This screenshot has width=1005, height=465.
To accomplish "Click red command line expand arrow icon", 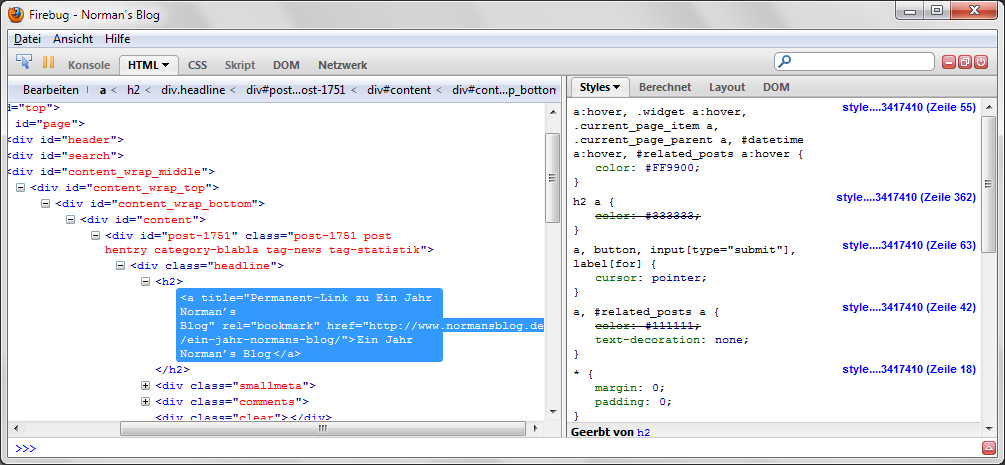I will pos(988,448).
